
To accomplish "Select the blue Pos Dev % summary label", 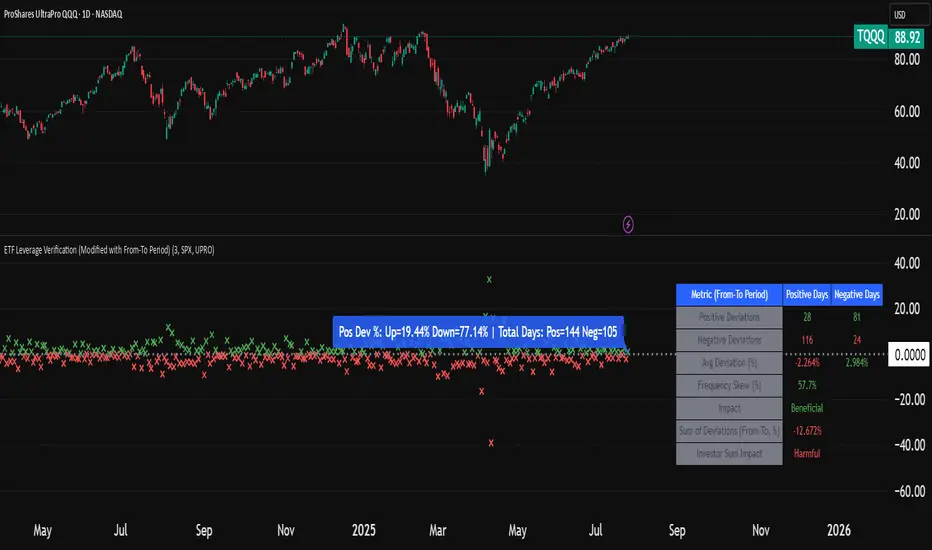I will [x=478, y=332].
